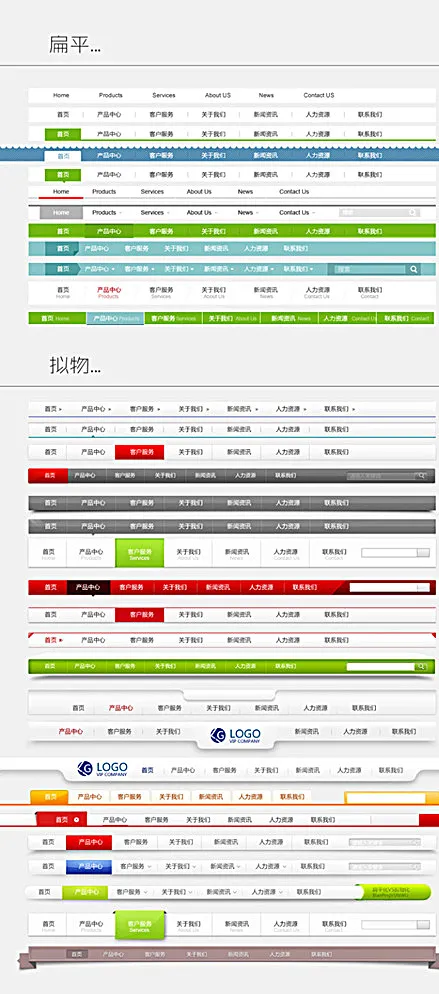The width and height of the screenshot is (439, 994).
Task: Select dark 产品中心 tab on red glossy bar
Action: (x=89, y=588)
